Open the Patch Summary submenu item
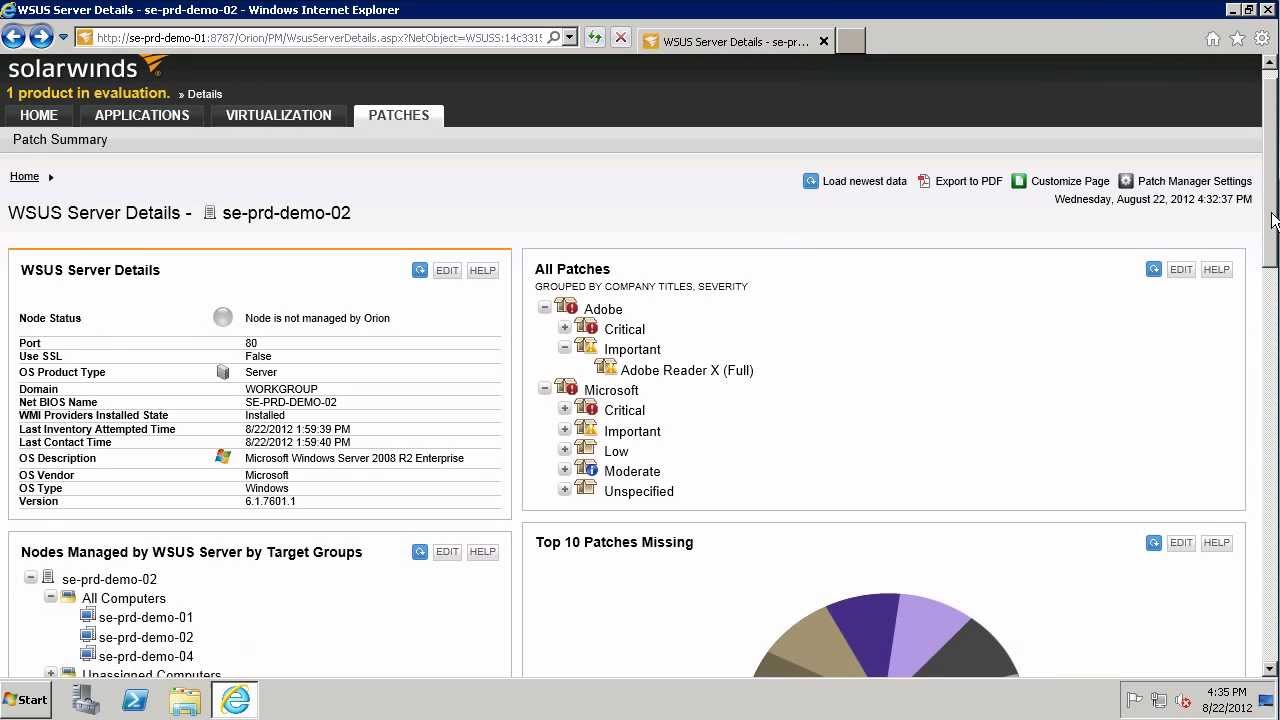 coord(60,140)
